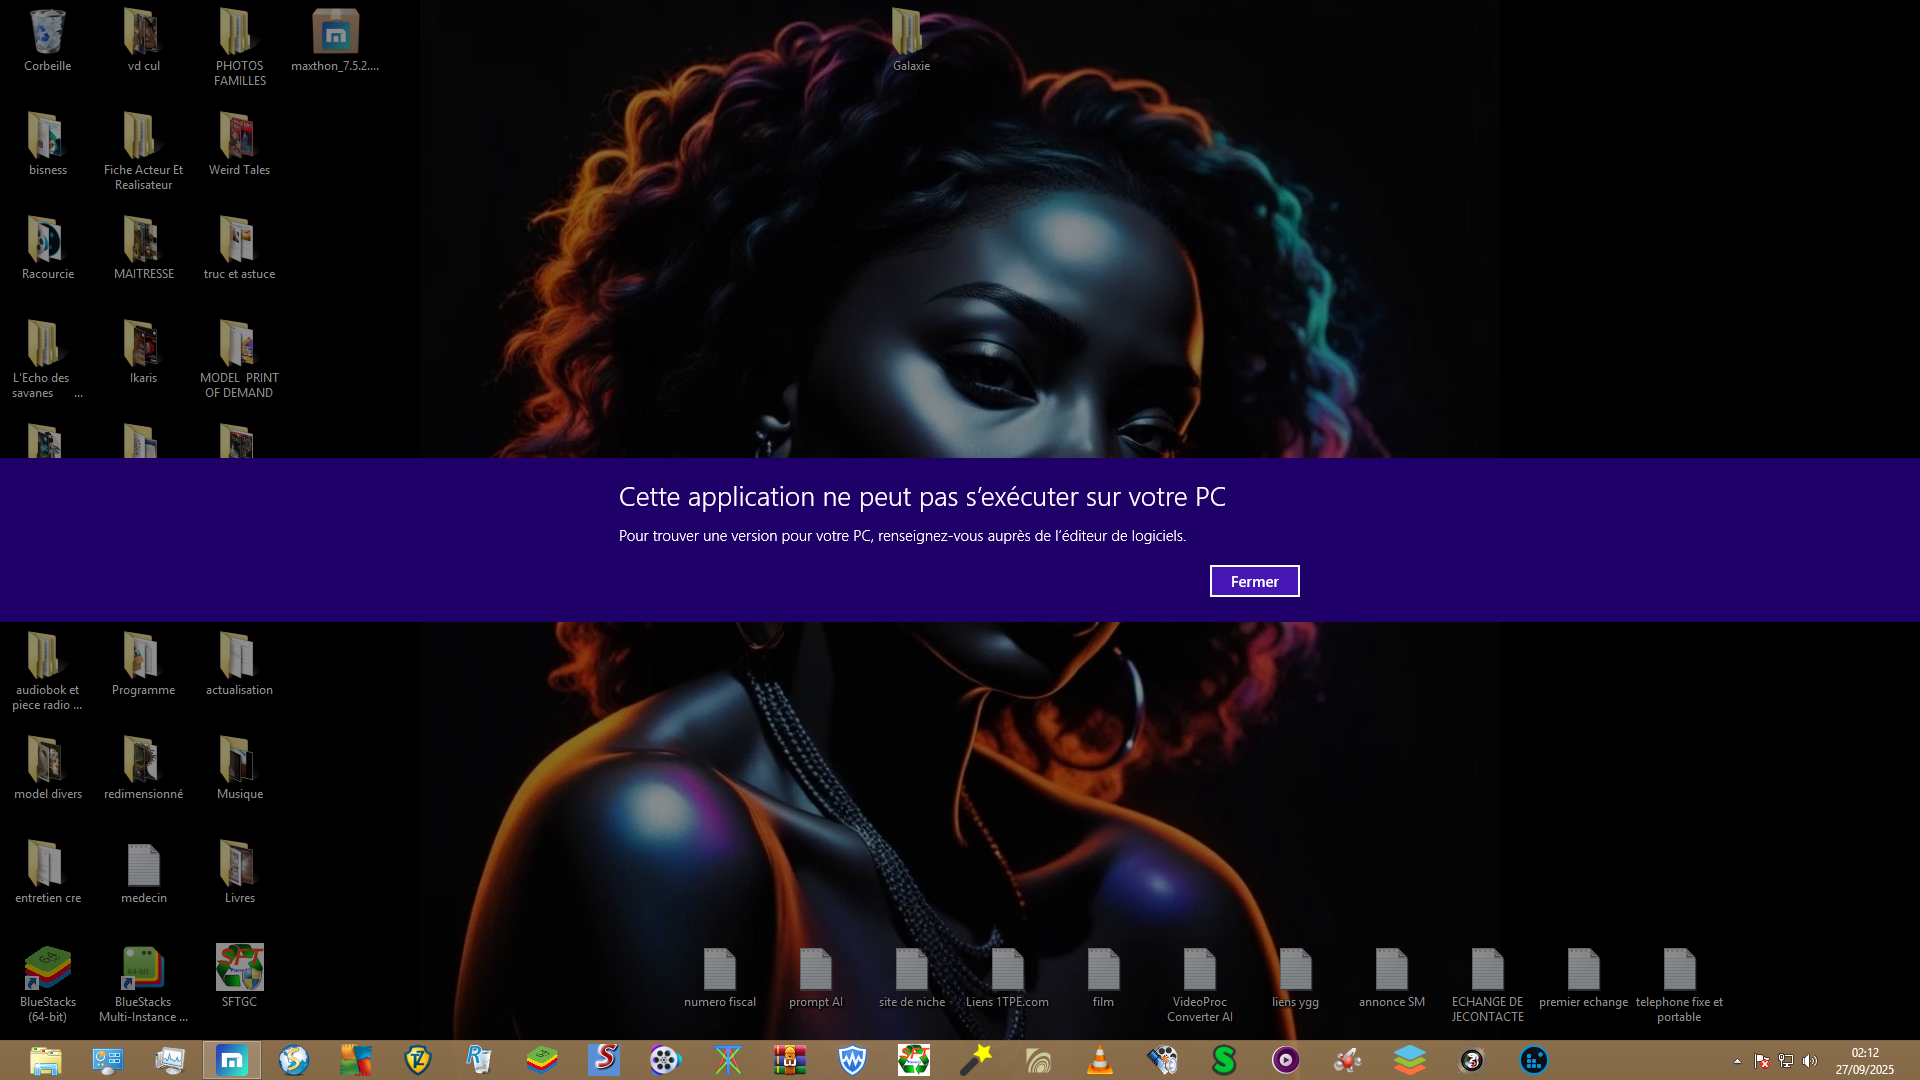
Task: Click Maxthon browser taskbar button
Action: 231,1060
